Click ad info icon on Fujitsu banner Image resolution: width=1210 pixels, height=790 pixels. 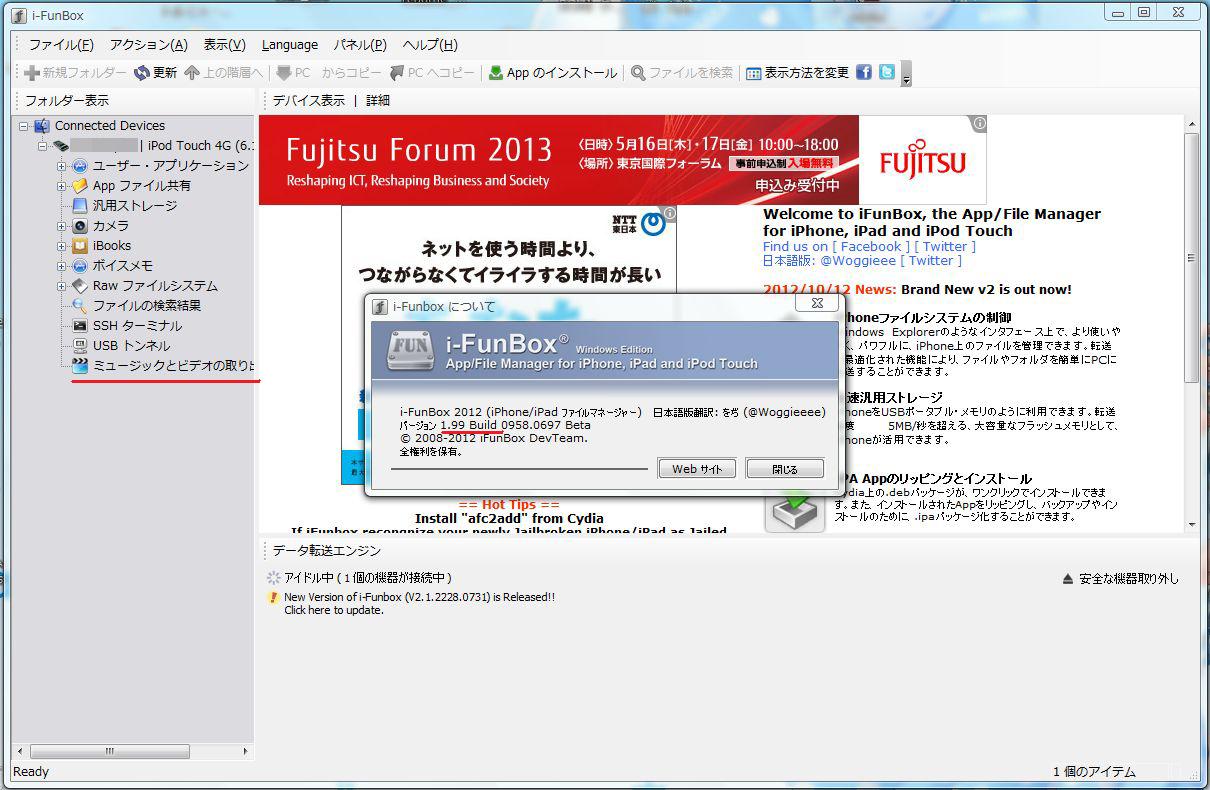click(x=980, y=123)
